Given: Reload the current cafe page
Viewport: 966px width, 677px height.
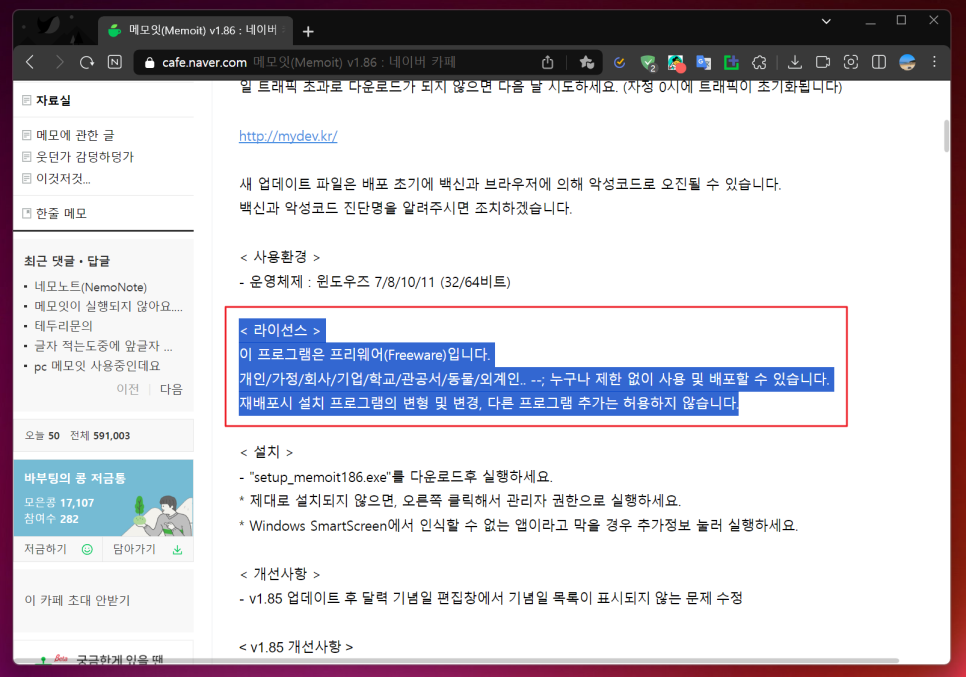Looking at the screenshot, I should [87, 62].
